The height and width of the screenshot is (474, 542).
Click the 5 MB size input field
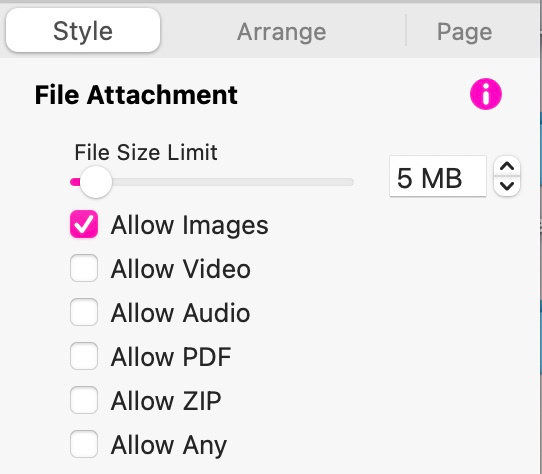[438, 177]
